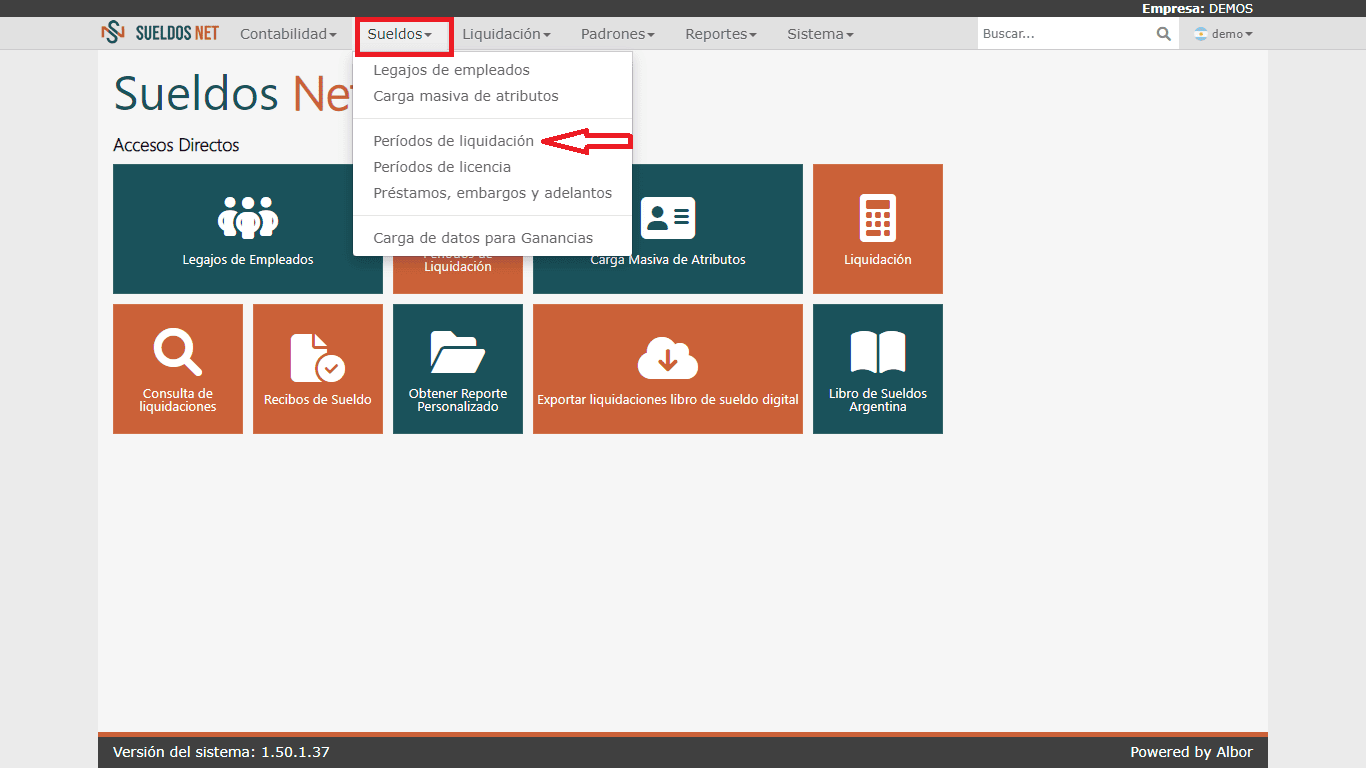The height and width of the screenshot is (768, 1366).
Task: Open Legajos de Empleados people icon tile
Action: pos(247,217)
